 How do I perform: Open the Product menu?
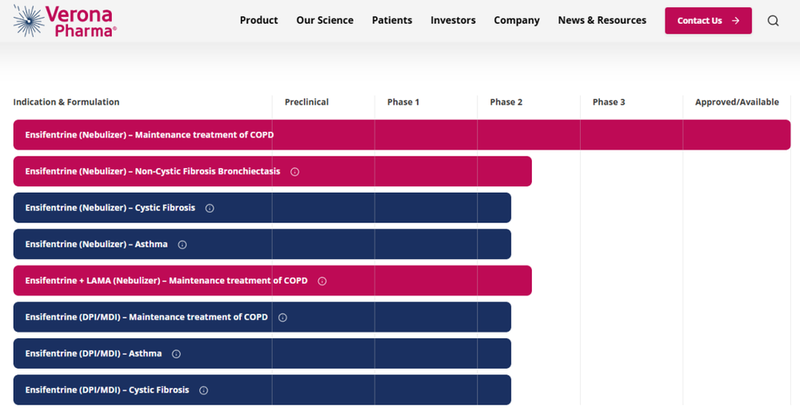coord(259,21)
